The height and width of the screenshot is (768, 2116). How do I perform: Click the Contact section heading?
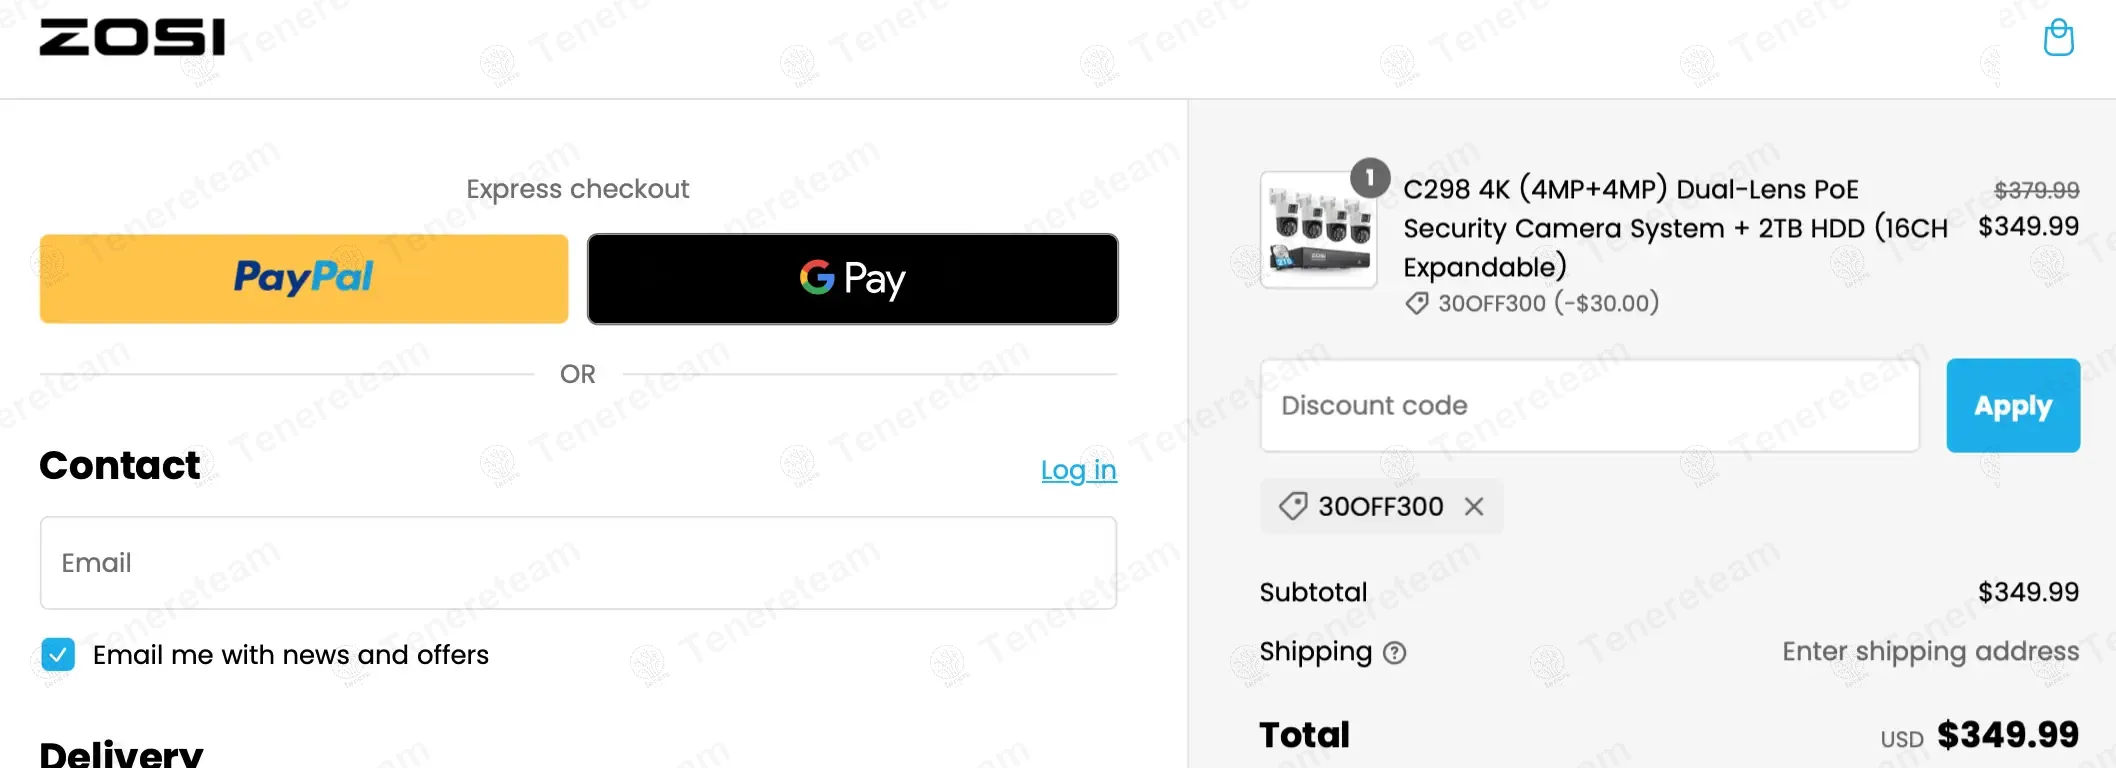pyautogui.click(x=120, y=466)
